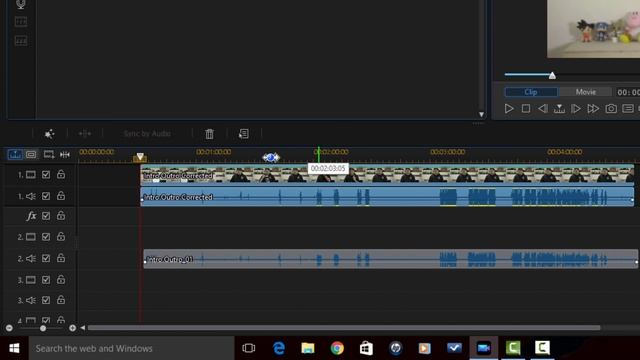
Task: Lock audio track 3
Action: [61, 300]
